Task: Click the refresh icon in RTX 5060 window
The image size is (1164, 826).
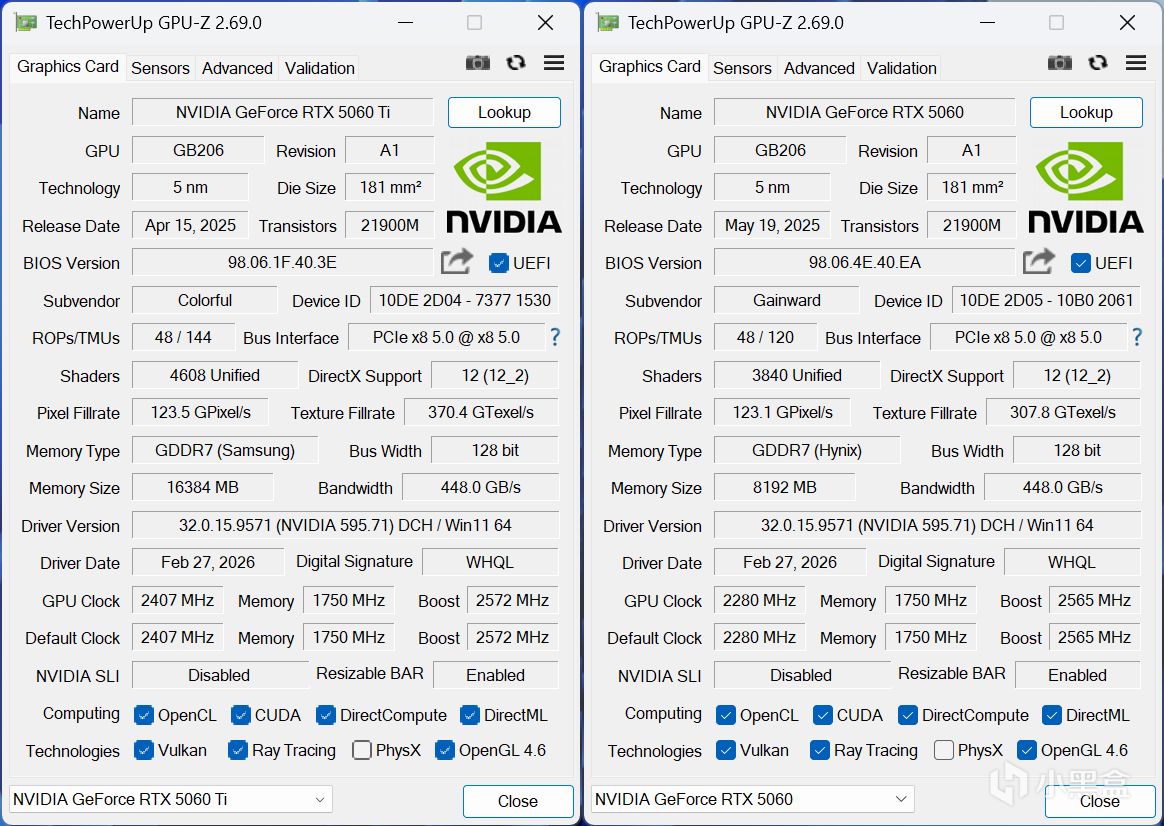Action: coord(1098,63)
